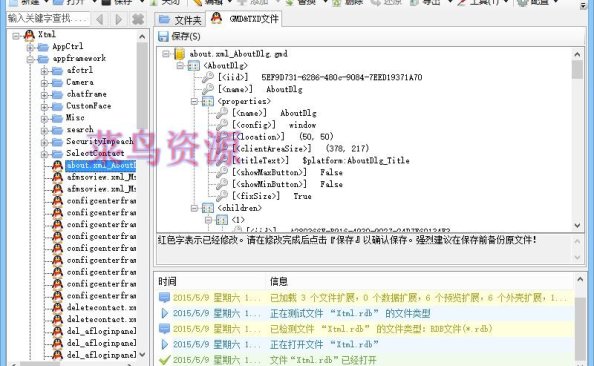
Task: Click the 保存(S) save button
Action: point(179,36)
